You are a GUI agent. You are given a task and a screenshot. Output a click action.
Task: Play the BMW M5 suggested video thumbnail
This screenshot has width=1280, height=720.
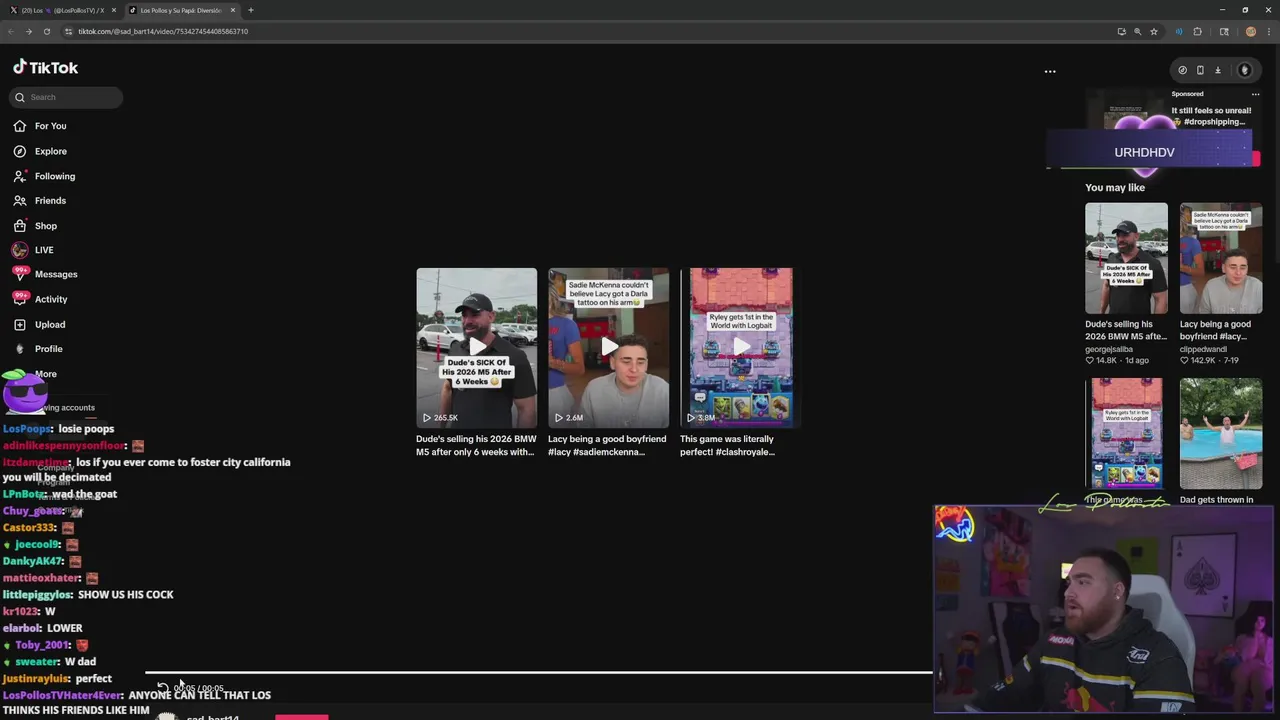pos(476,347)
